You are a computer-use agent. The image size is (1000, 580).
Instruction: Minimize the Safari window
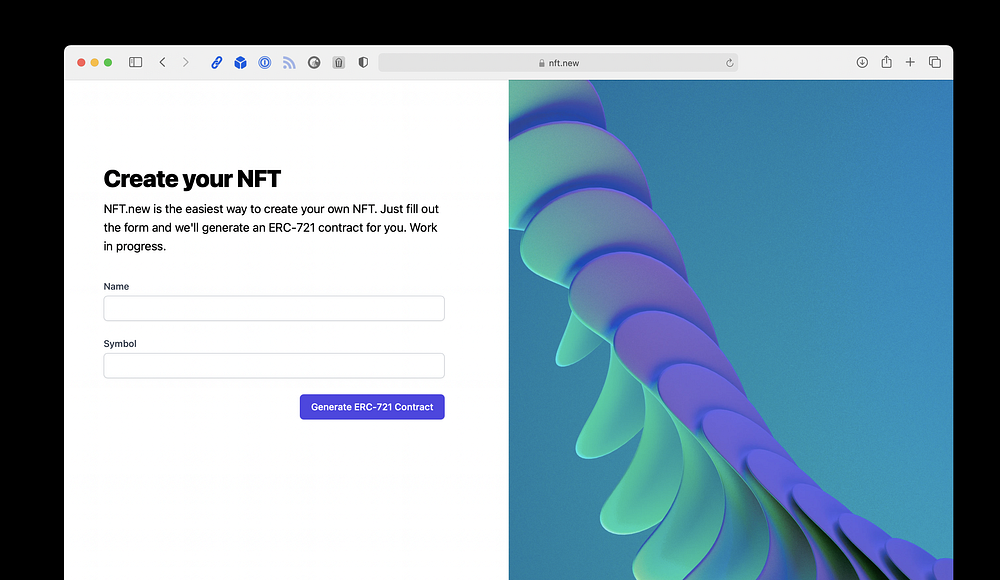(94, 63)
